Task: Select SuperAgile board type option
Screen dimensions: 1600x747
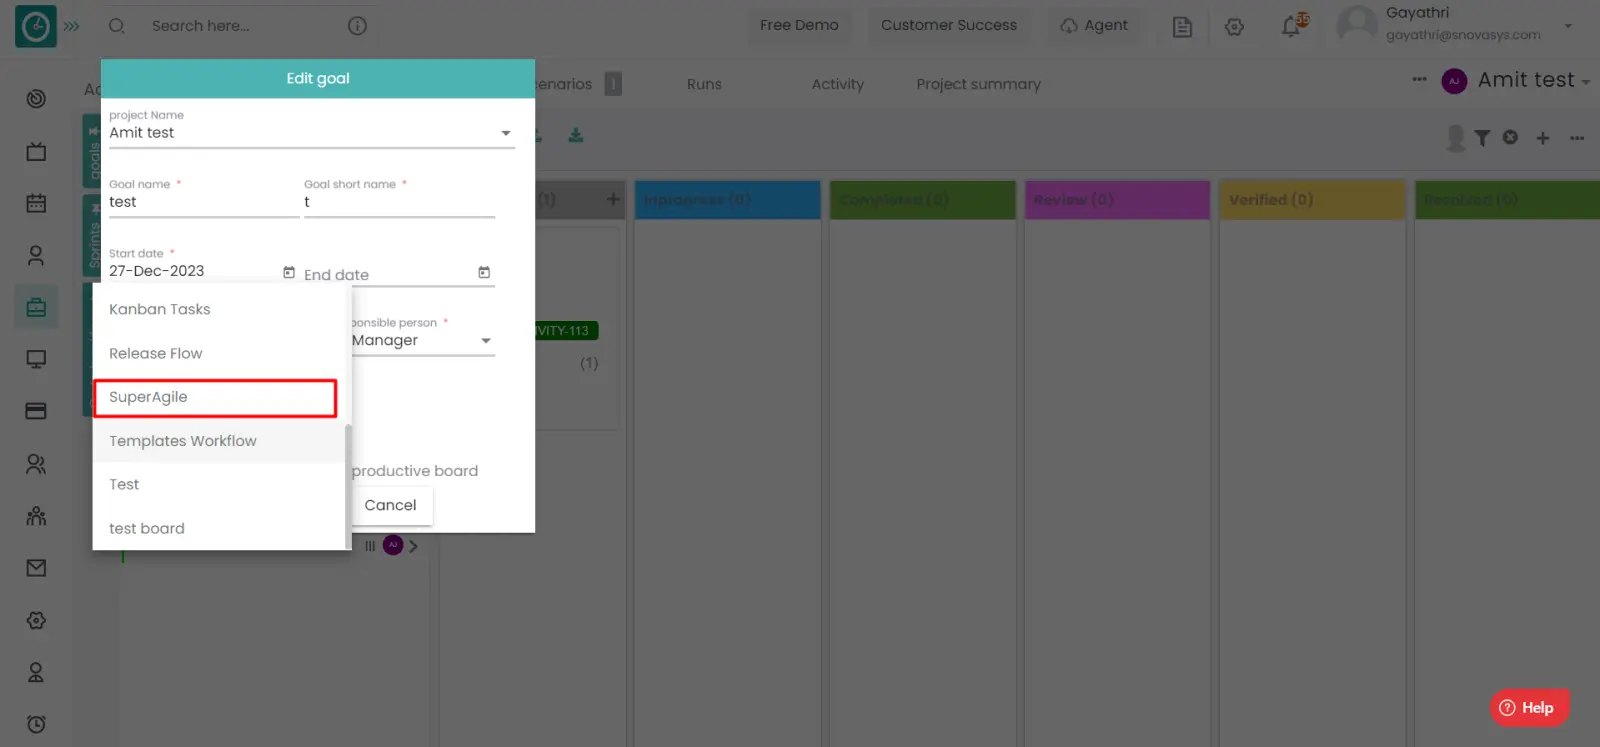Action: pyautogui.click(x=215, y=397)
